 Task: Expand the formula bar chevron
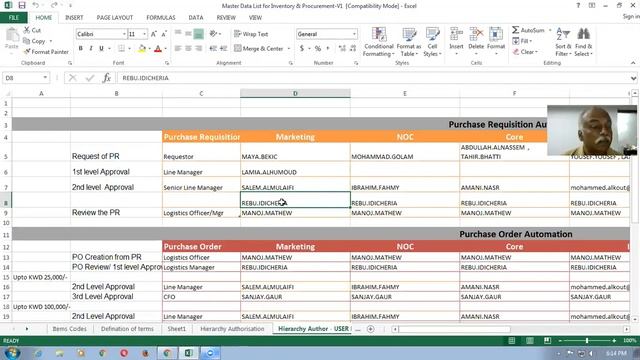coord(633,78)
